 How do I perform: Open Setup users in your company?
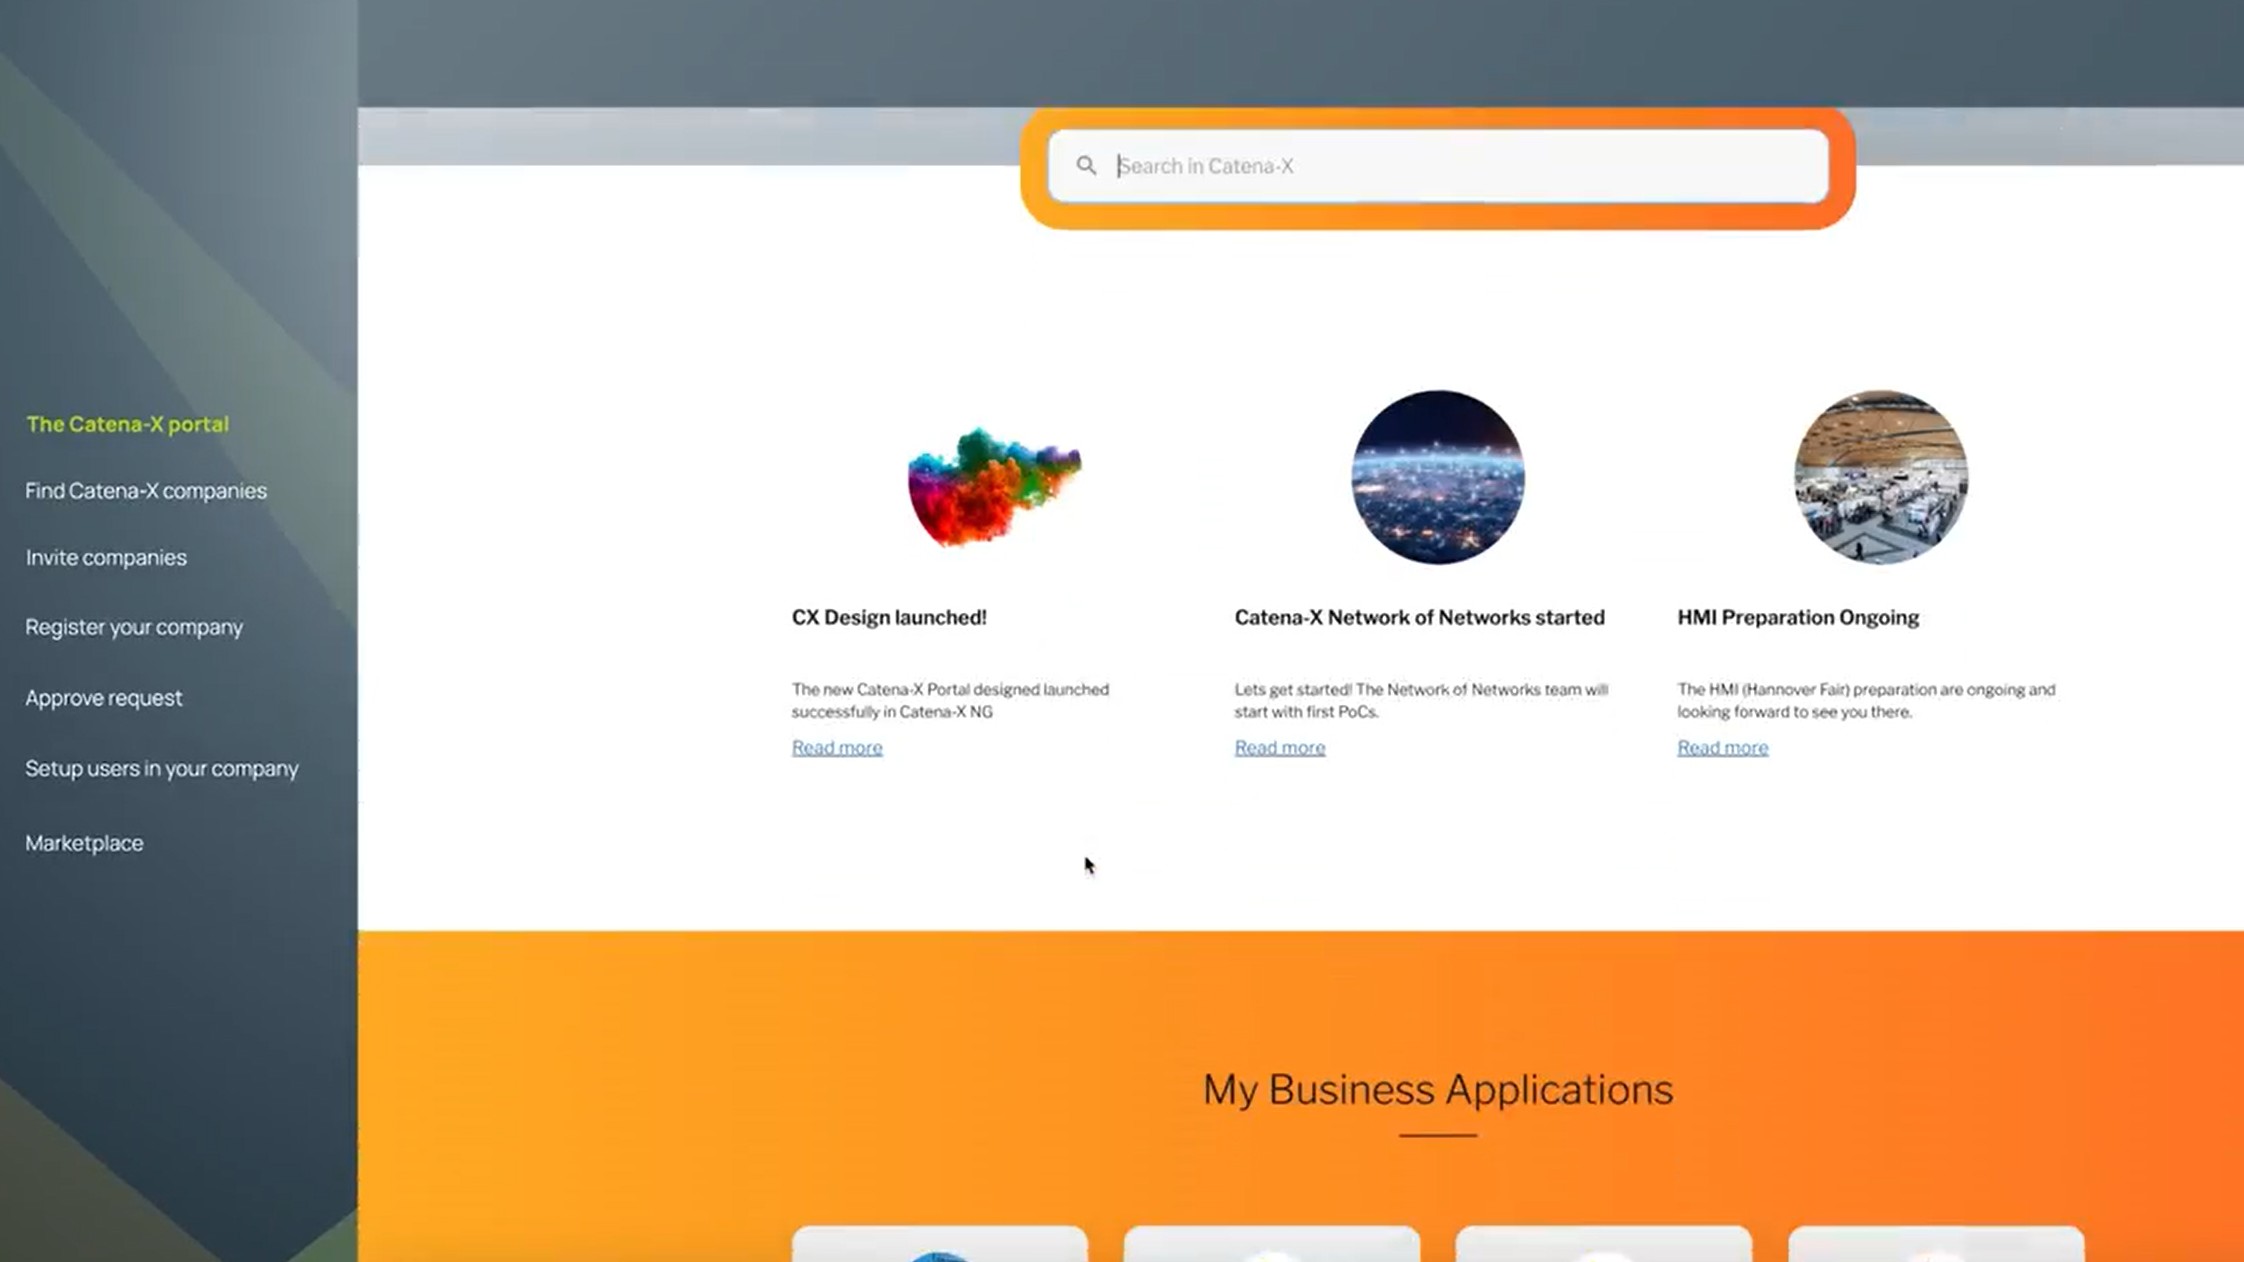tap(162, 769)
